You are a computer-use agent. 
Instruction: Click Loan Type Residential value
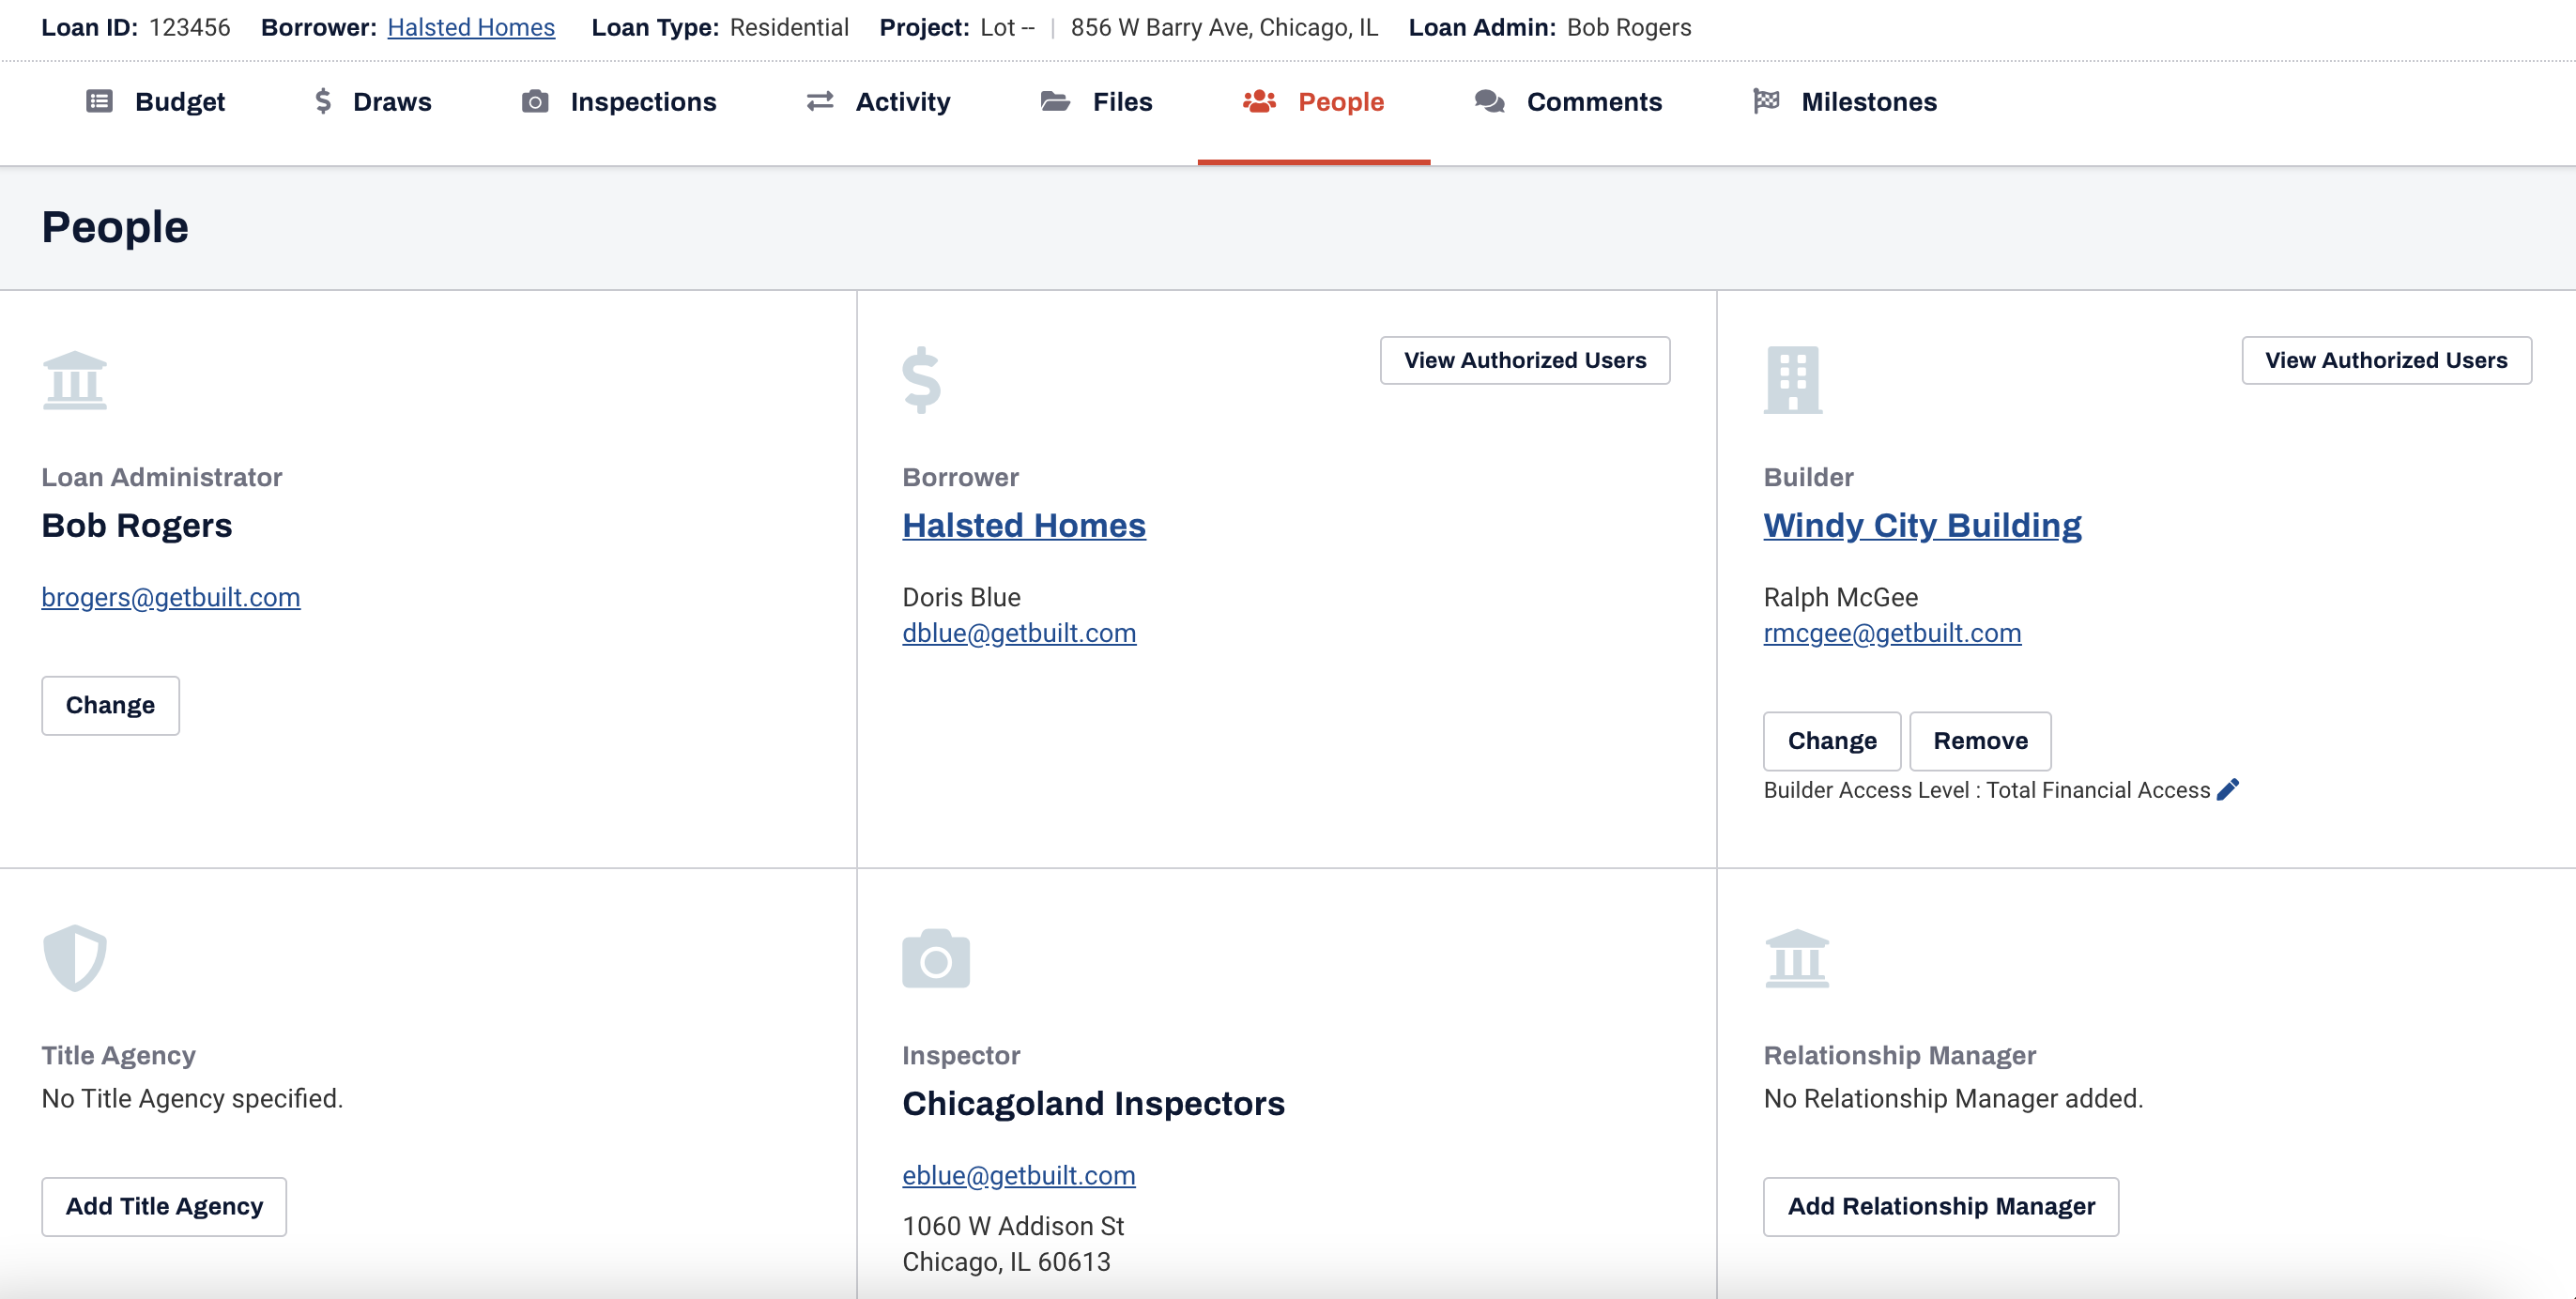[789, 27]
